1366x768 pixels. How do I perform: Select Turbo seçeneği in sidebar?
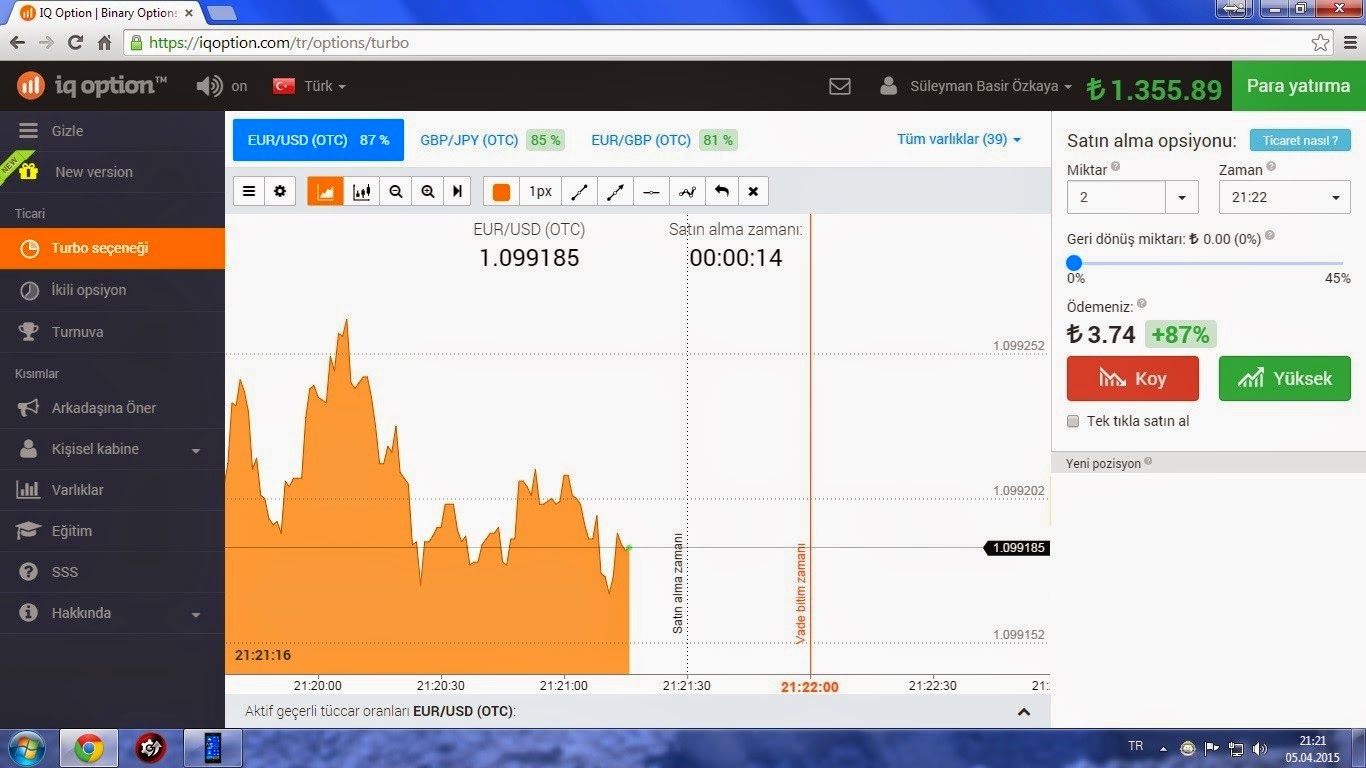(112, 248)
